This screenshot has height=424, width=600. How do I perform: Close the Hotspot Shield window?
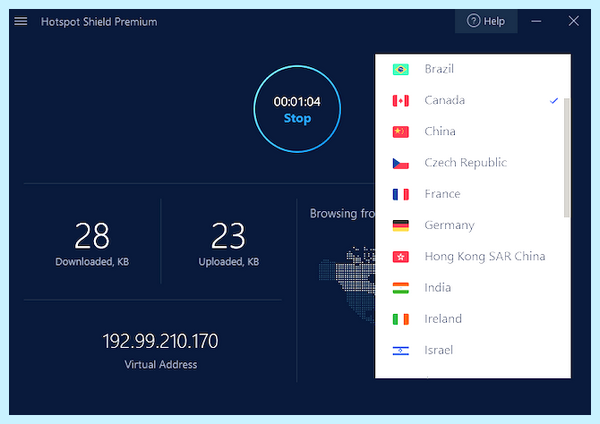pyautogui.click(x=573, y=21)
